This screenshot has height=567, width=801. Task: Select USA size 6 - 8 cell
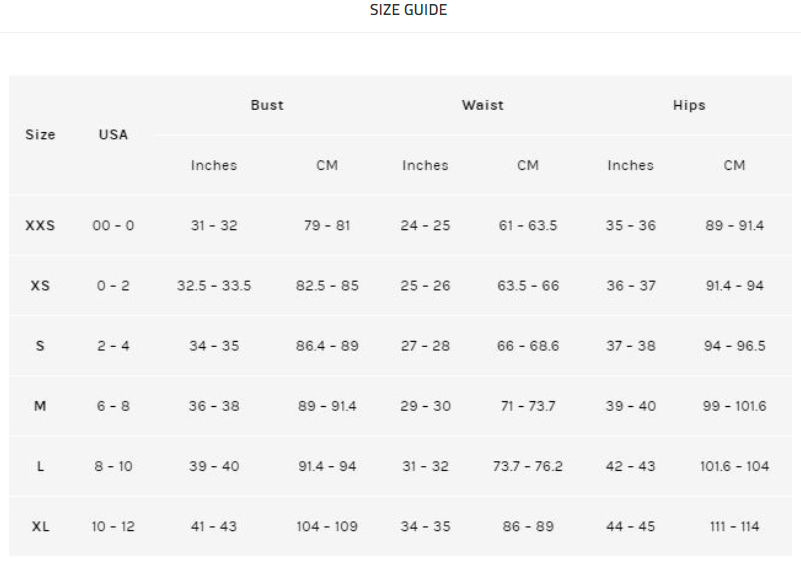click(x=113, y=406)
